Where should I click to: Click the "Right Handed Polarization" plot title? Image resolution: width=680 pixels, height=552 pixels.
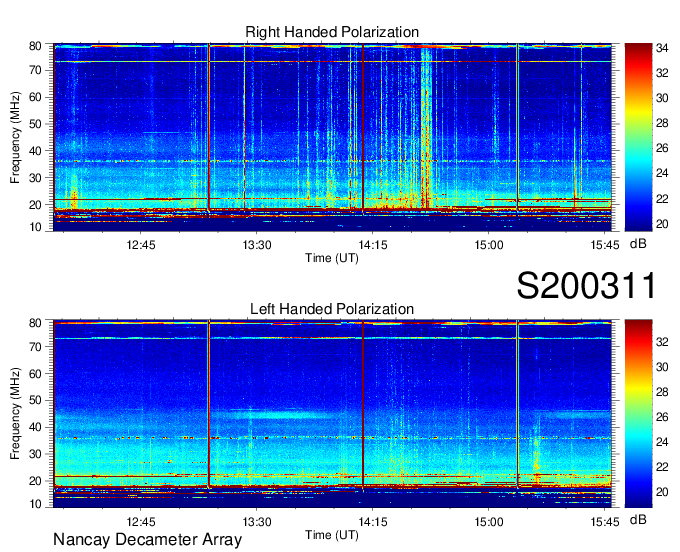tap(332, 32)
